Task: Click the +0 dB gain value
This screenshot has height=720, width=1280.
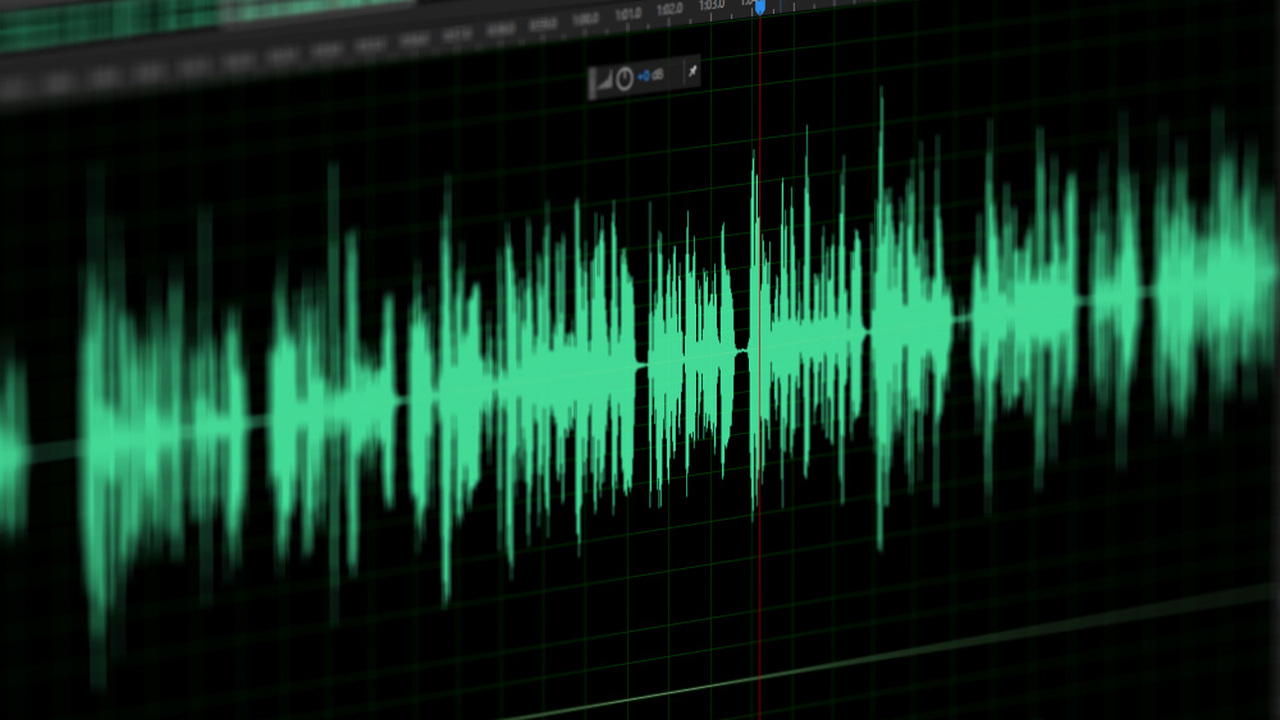Action: pos(651,75)
